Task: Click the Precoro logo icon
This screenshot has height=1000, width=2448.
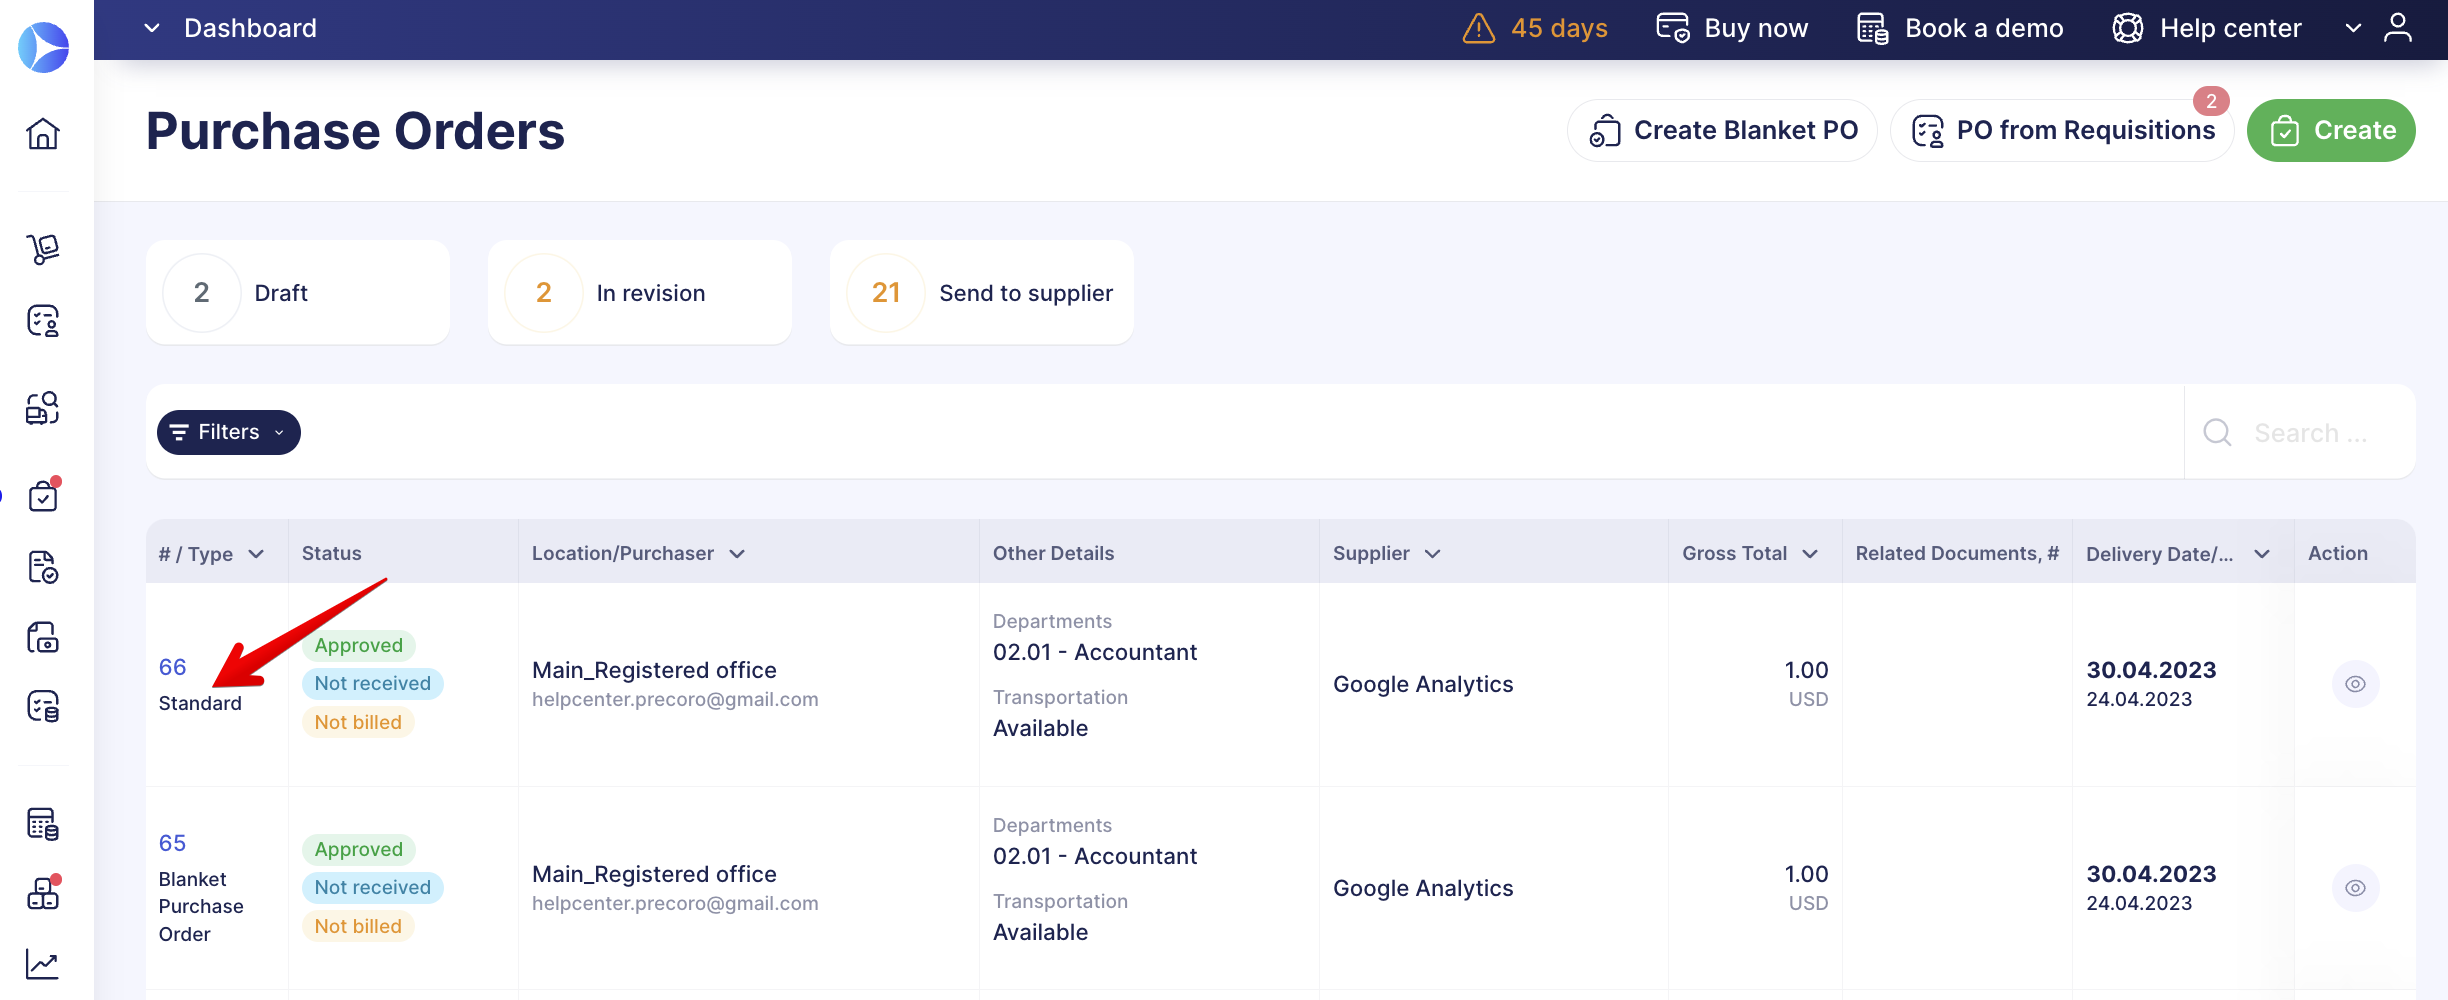Action: (x=43, y=47)
